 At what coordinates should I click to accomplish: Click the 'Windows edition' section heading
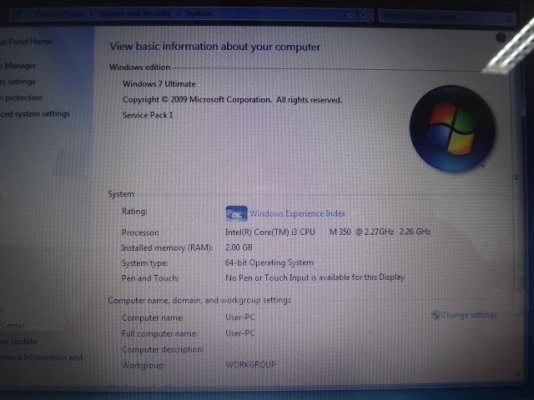(x=140, y=67)
